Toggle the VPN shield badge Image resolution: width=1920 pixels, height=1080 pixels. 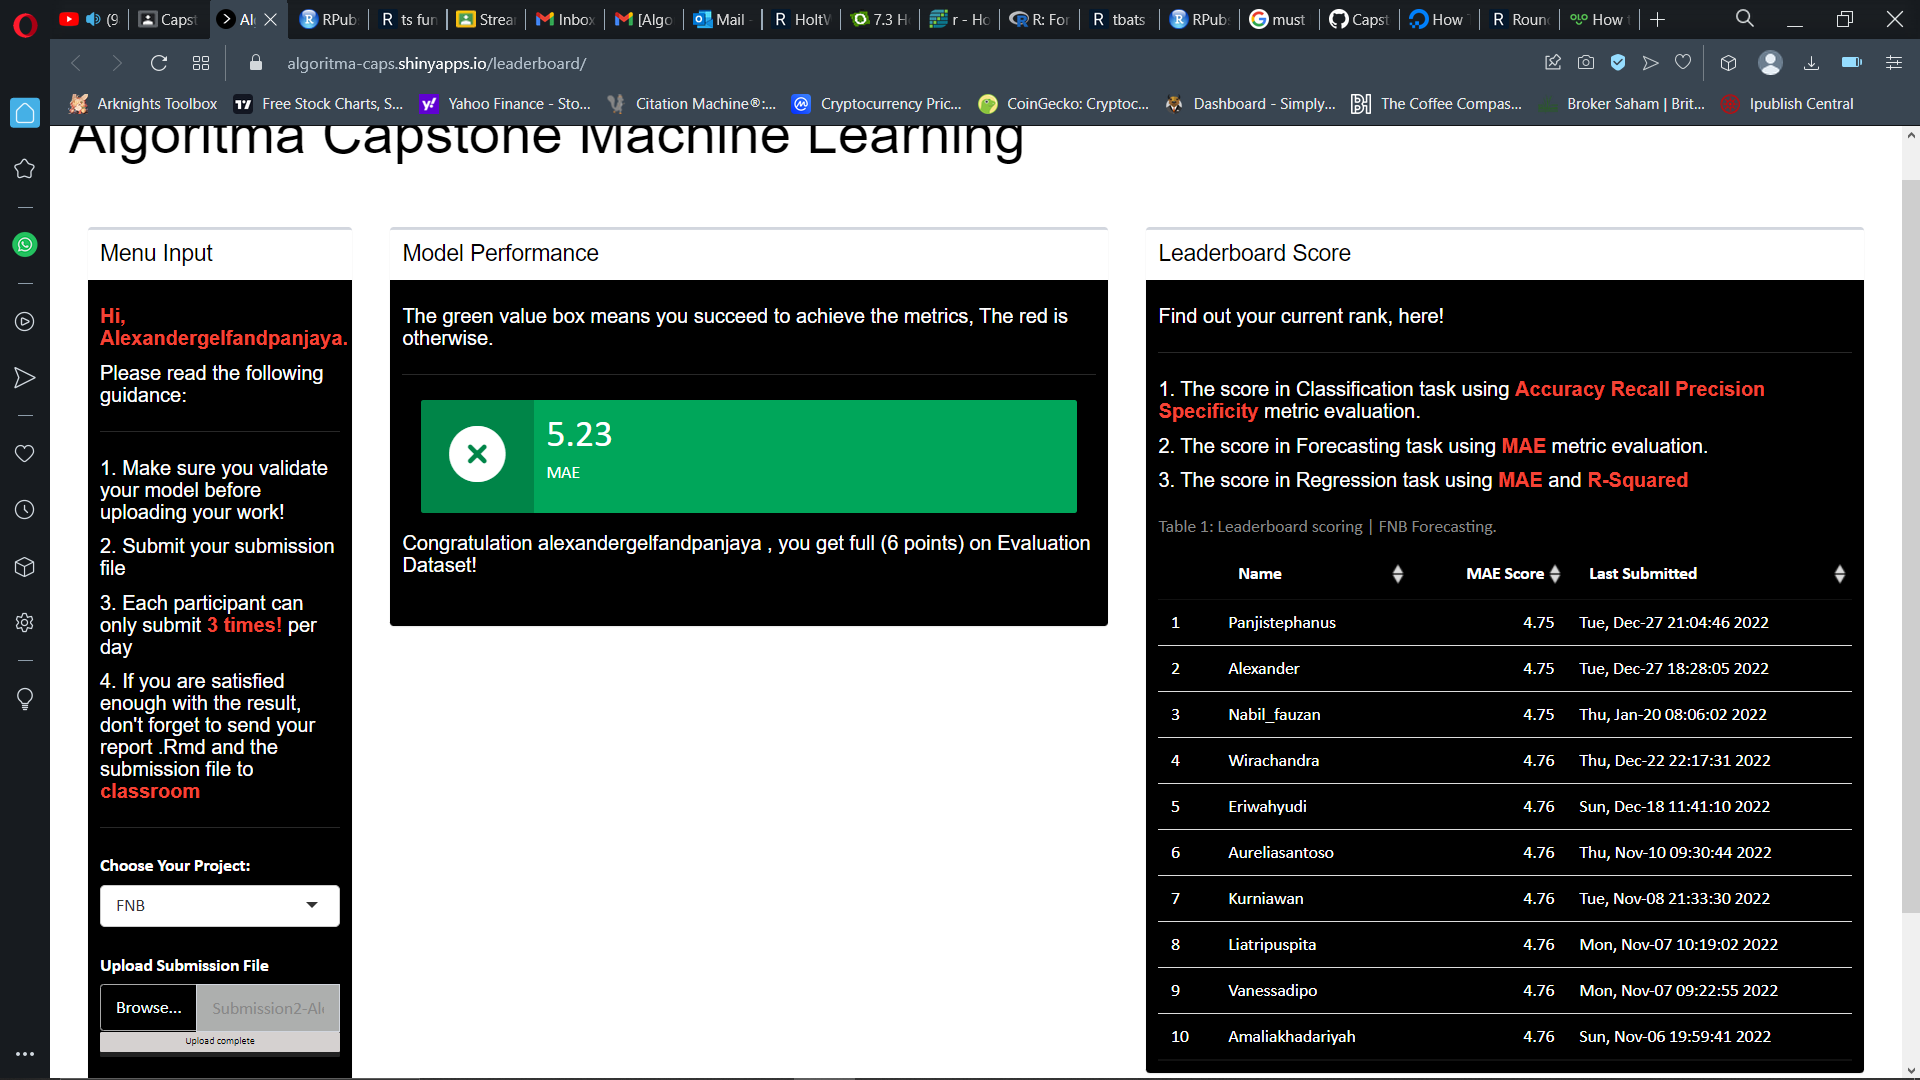pos(1619,62)
